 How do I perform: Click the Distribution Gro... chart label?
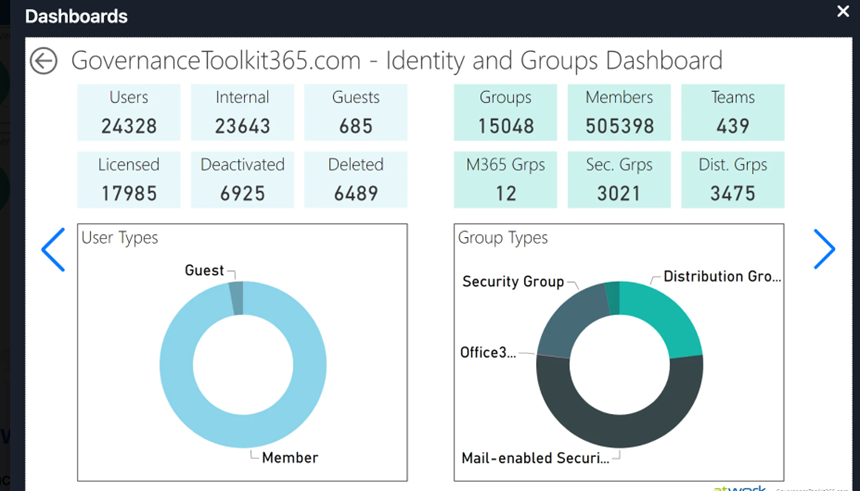click(x=722, y=276)
